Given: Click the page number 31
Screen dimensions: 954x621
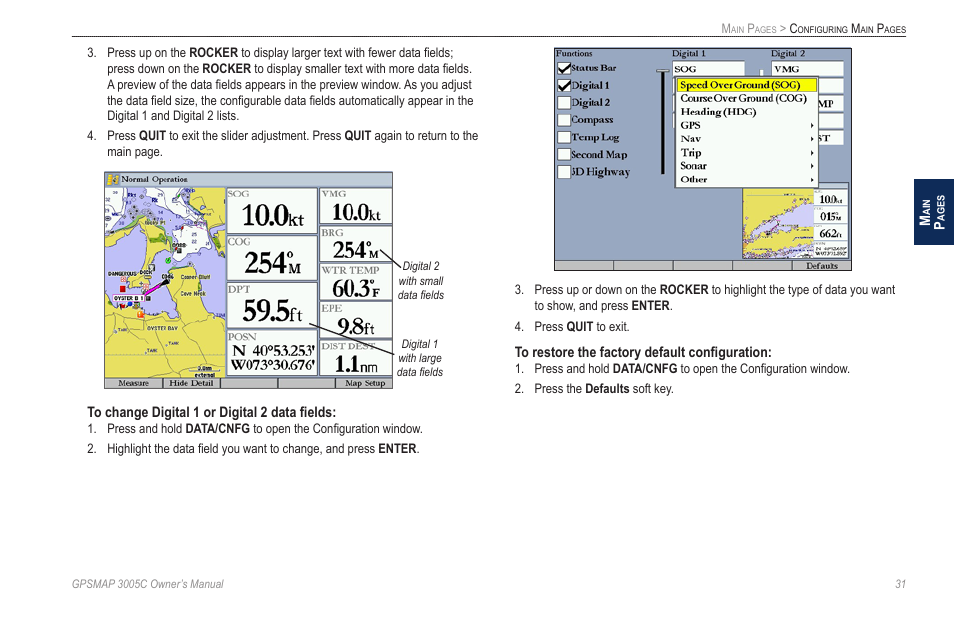Looking at the screenshot, I should click(x=900, y=584).
